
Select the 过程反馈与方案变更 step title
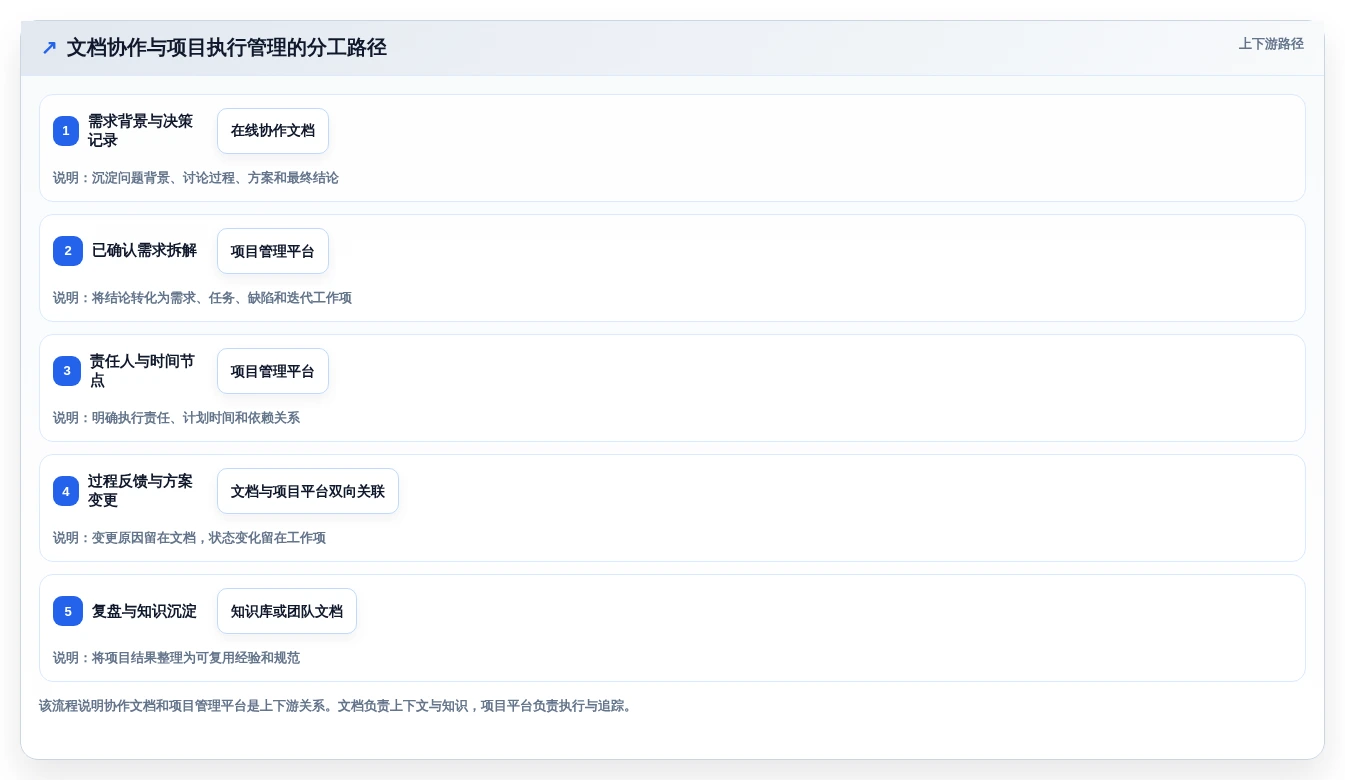141,491
